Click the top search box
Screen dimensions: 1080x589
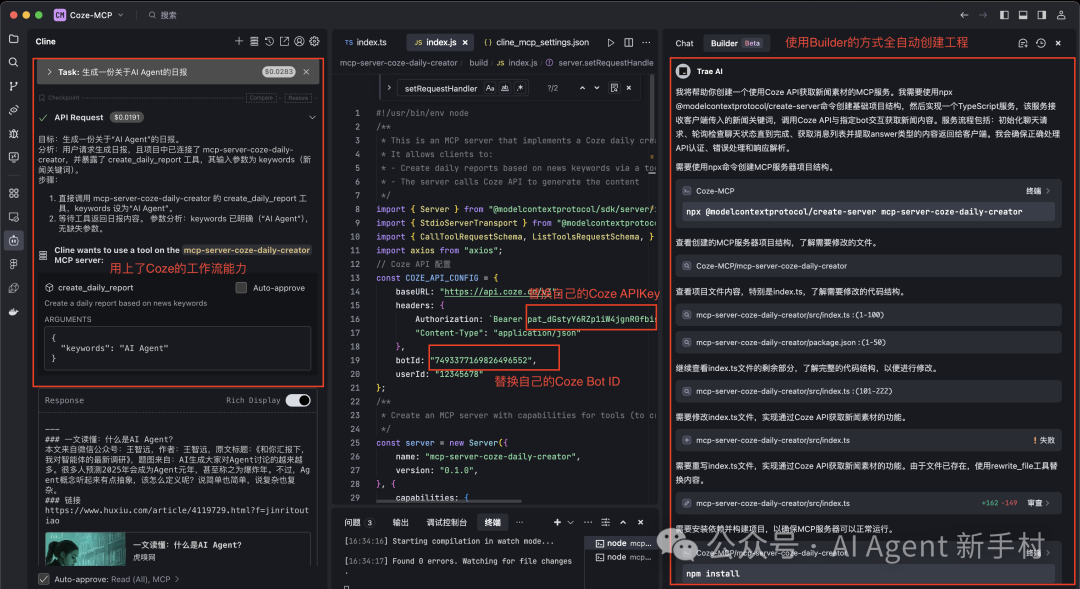[x=163, y=14]
